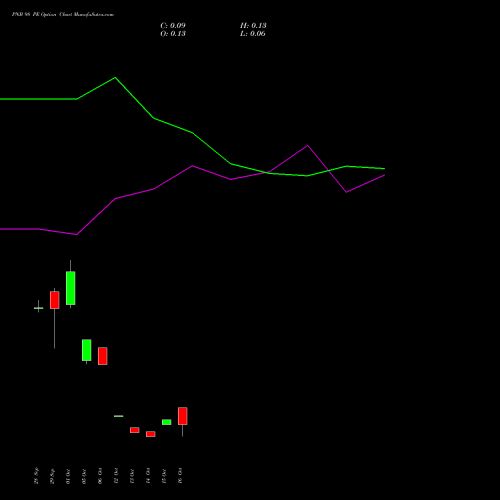Click the '05 Oct' date axis label
500x500 pixels.
(84, 476)
